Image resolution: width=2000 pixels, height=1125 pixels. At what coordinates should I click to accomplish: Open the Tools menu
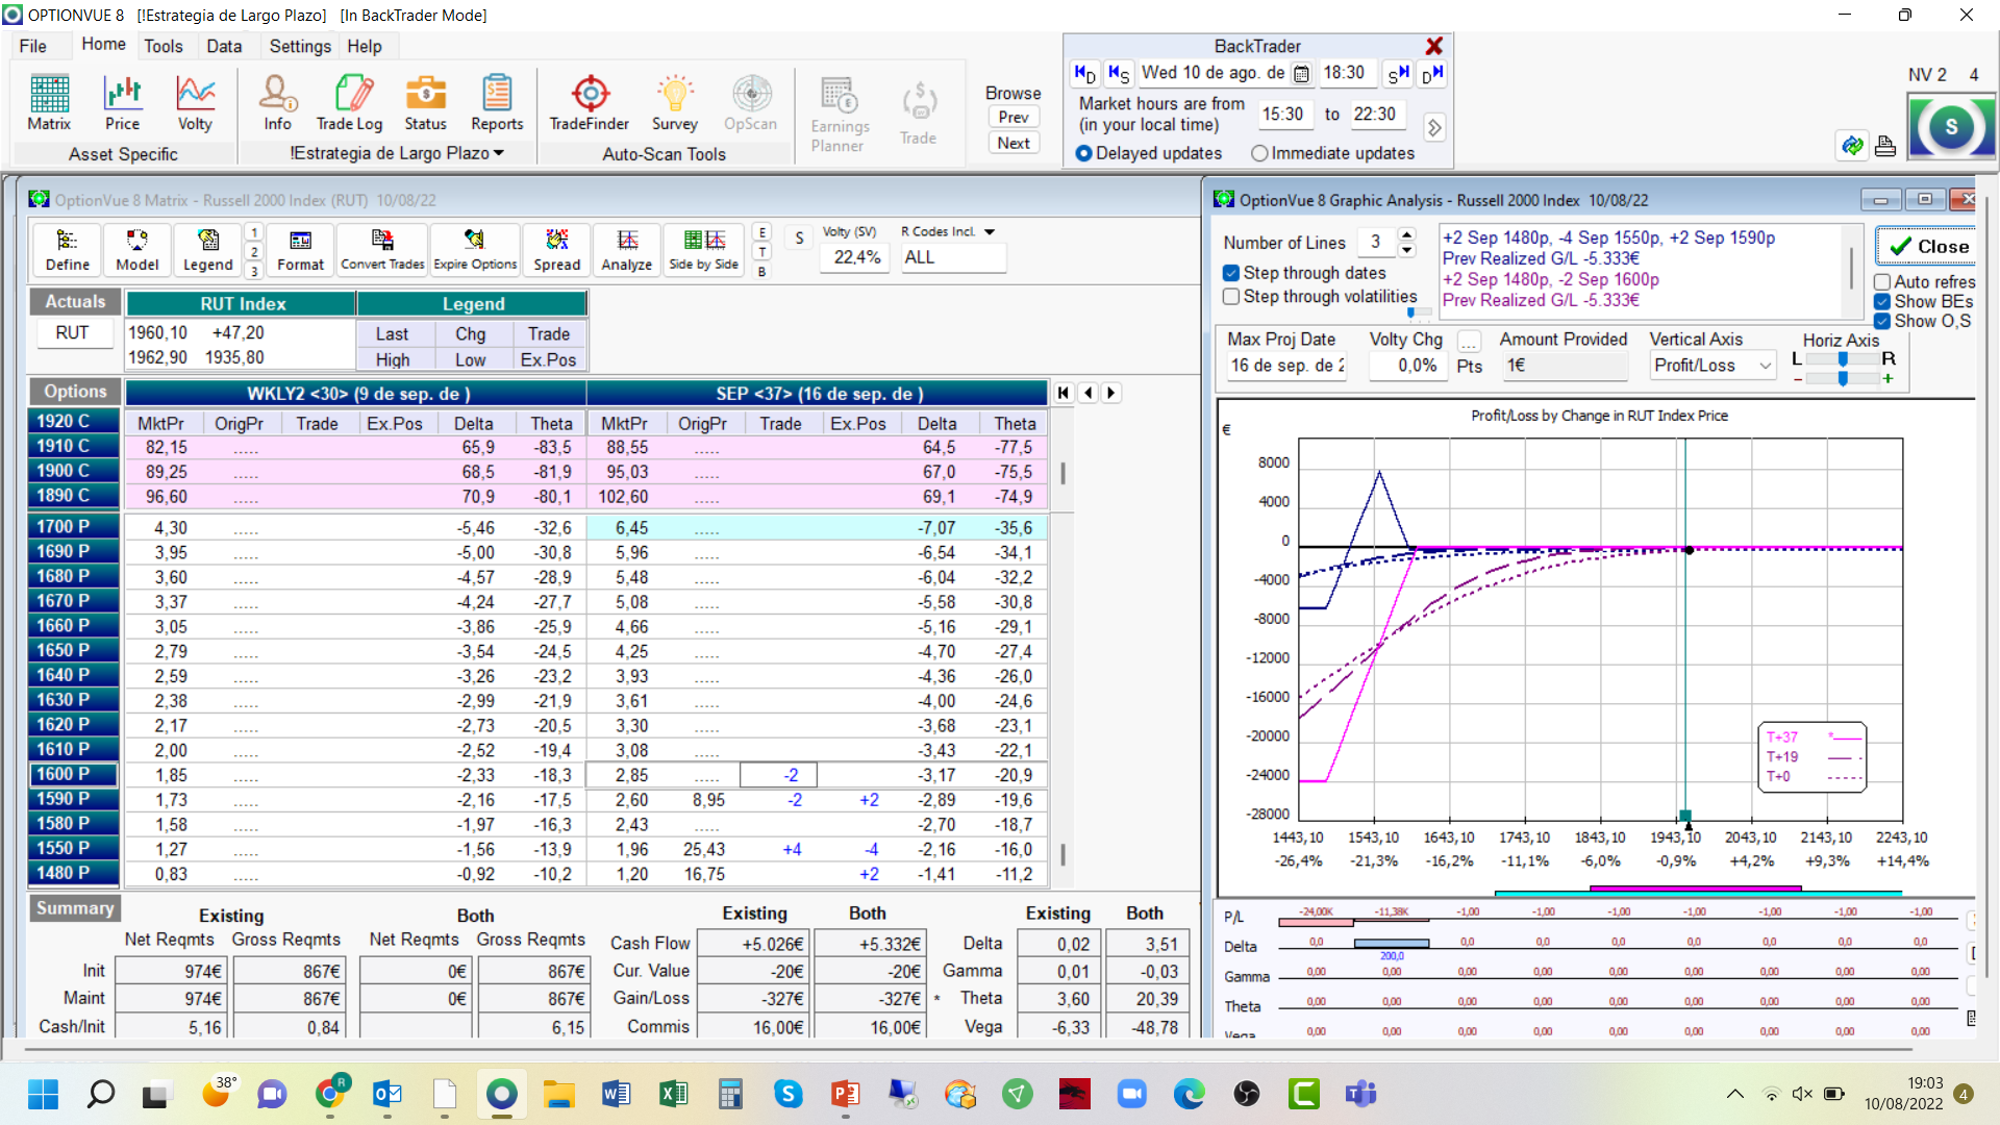(163, 46)
